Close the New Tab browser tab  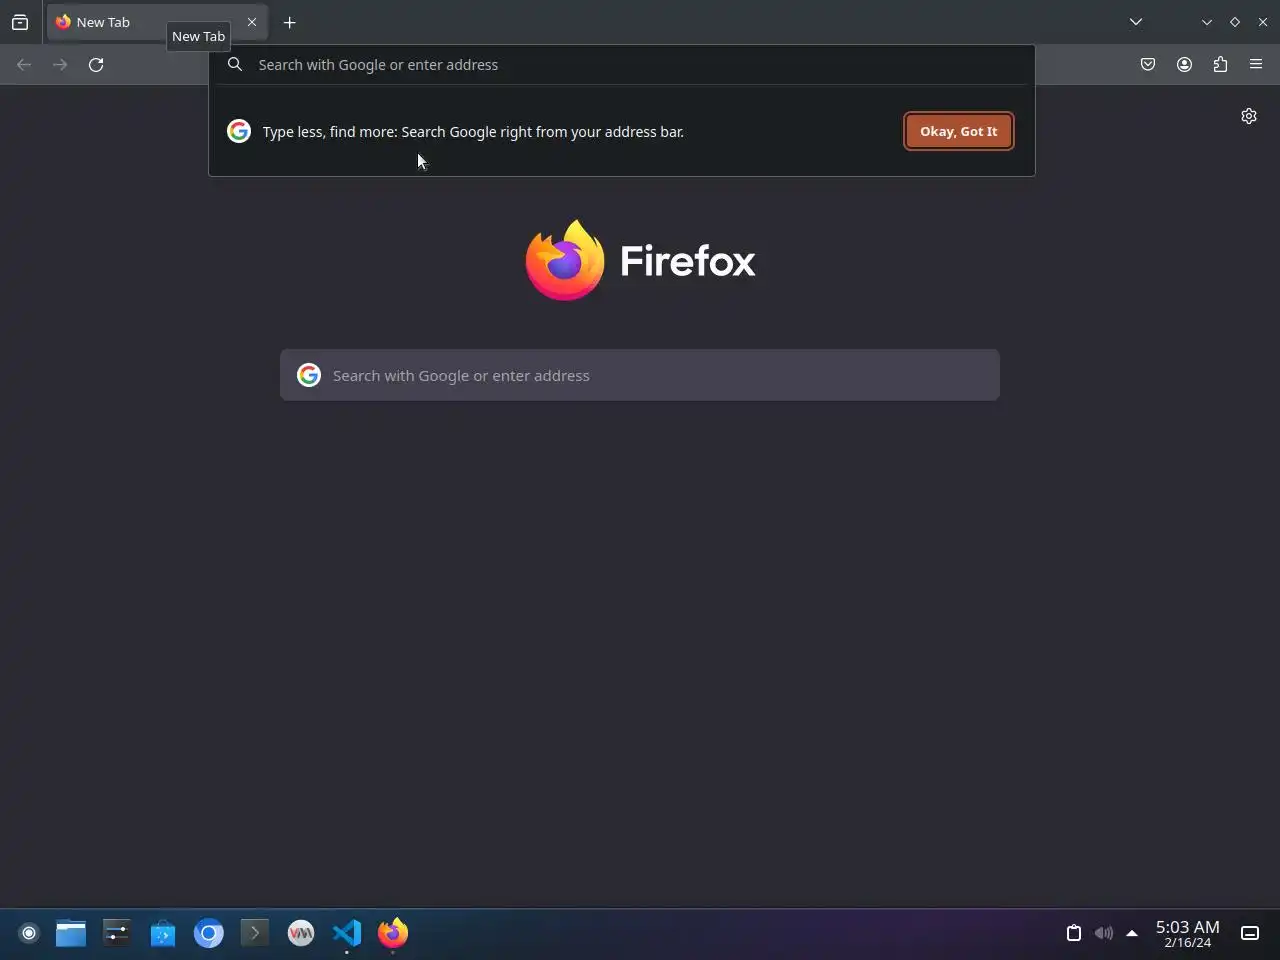(x=252, y=22)
